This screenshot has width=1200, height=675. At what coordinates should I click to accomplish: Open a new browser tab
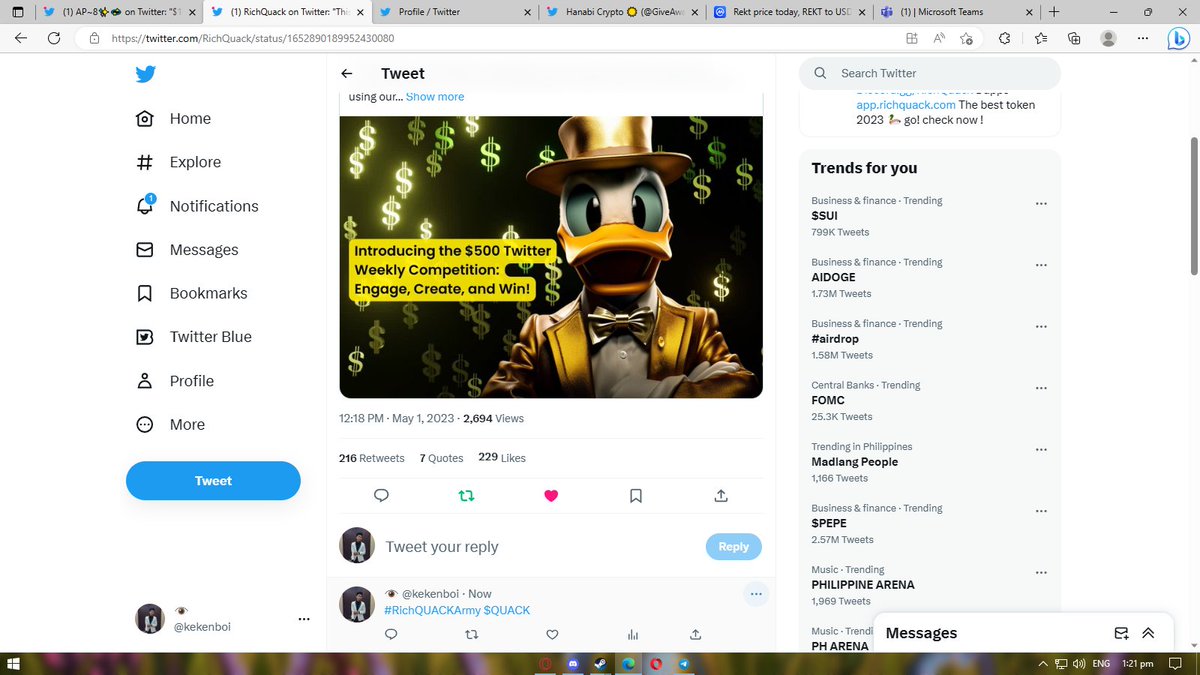(x=1053, y=12)
